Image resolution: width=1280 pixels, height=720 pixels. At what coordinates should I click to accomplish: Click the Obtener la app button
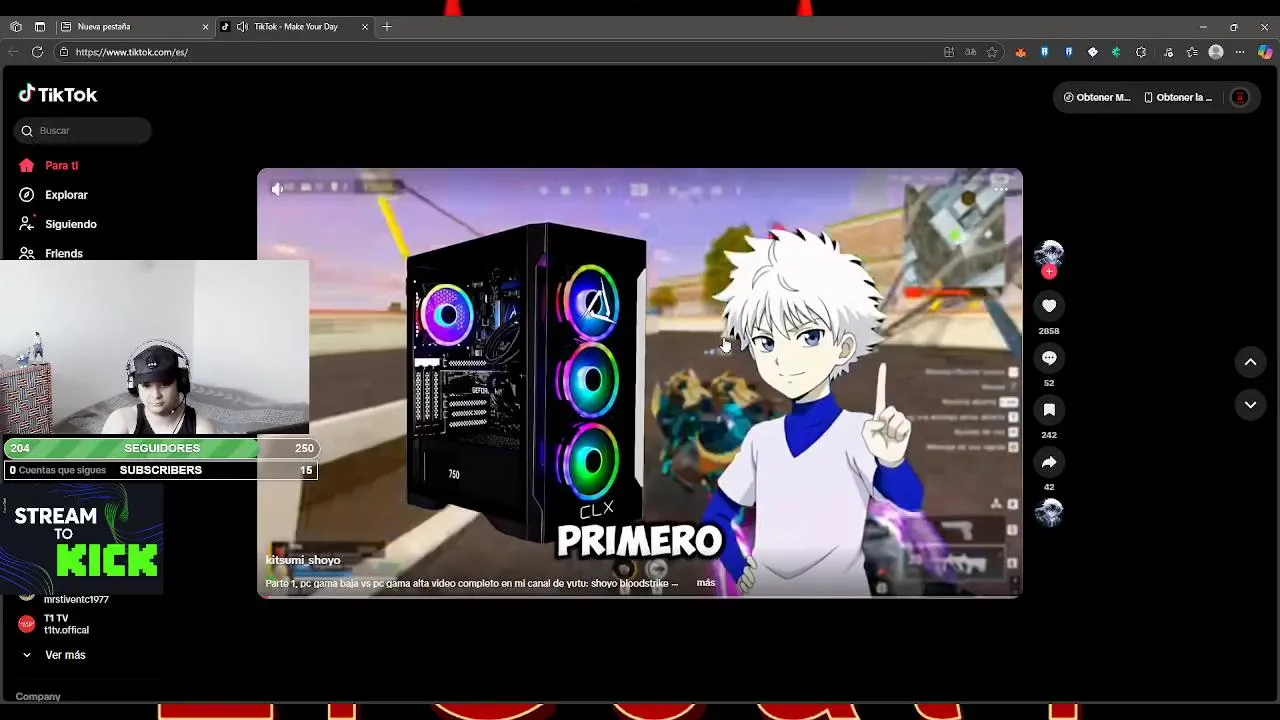click(x=1178, y=97)
